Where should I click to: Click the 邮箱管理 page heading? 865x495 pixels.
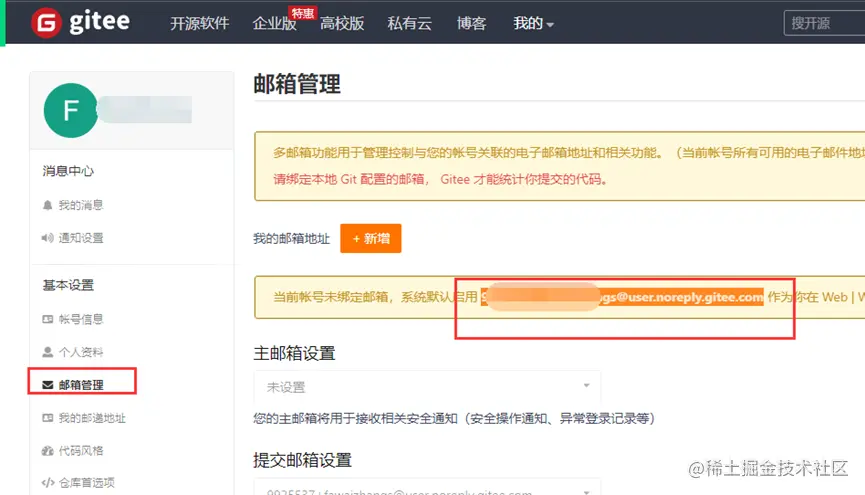coord(297,84)
